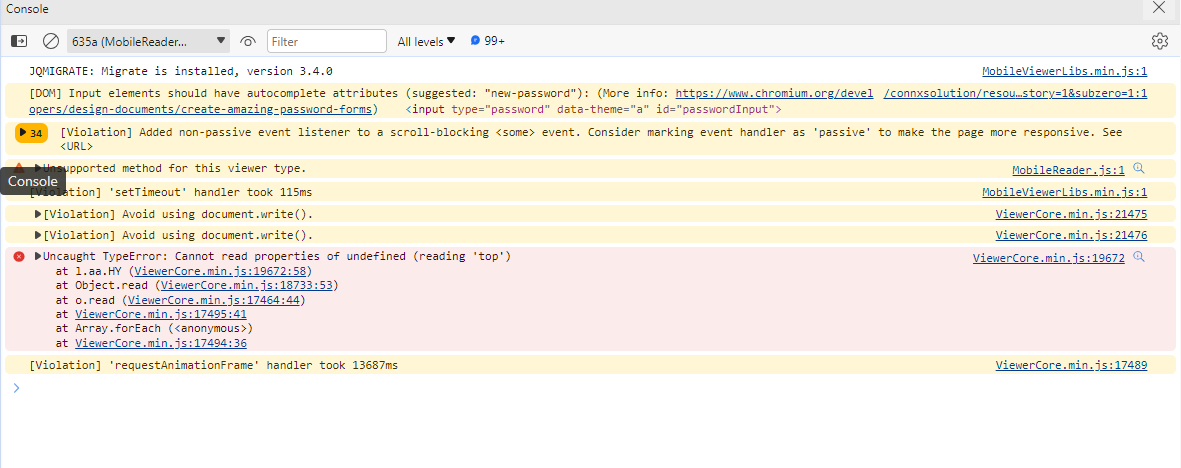Click the red error icon on TypeError
1181x468 pixels.
click(19, 257)
